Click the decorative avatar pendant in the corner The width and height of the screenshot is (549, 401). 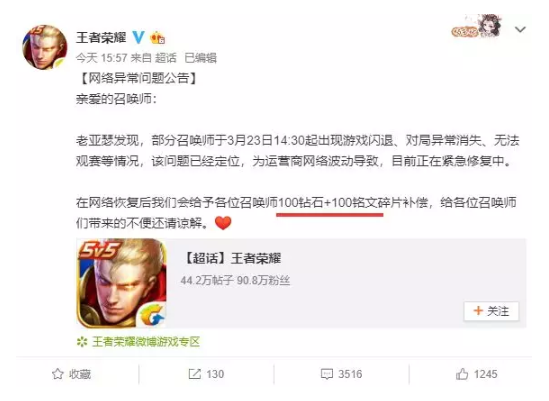pos(477,26)
